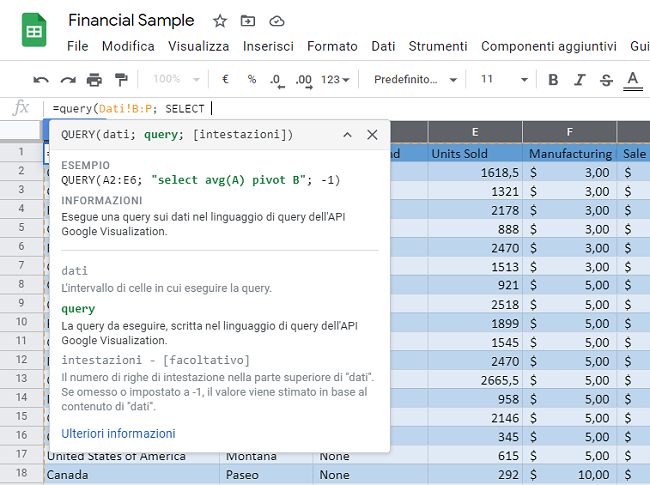Screen dimensions: 650x485
Task: Decrease decimal places
Action: point(277,80)
